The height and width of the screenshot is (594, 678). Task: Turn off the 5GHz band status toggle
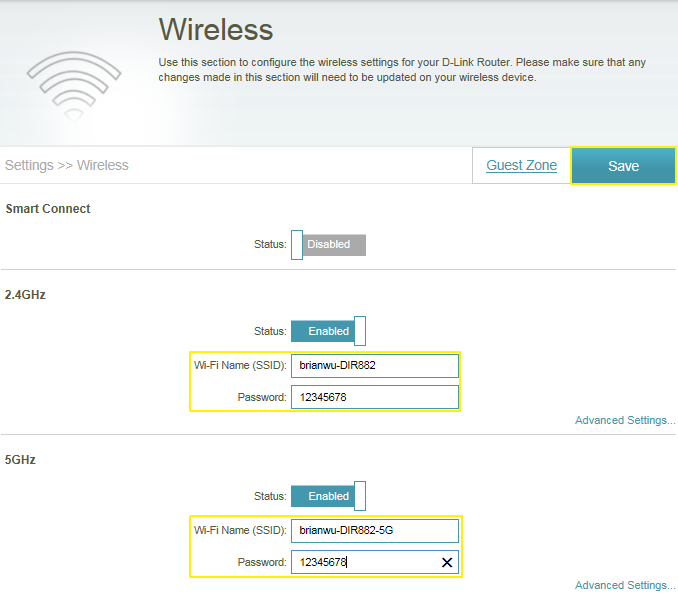(x=328, y=496)
